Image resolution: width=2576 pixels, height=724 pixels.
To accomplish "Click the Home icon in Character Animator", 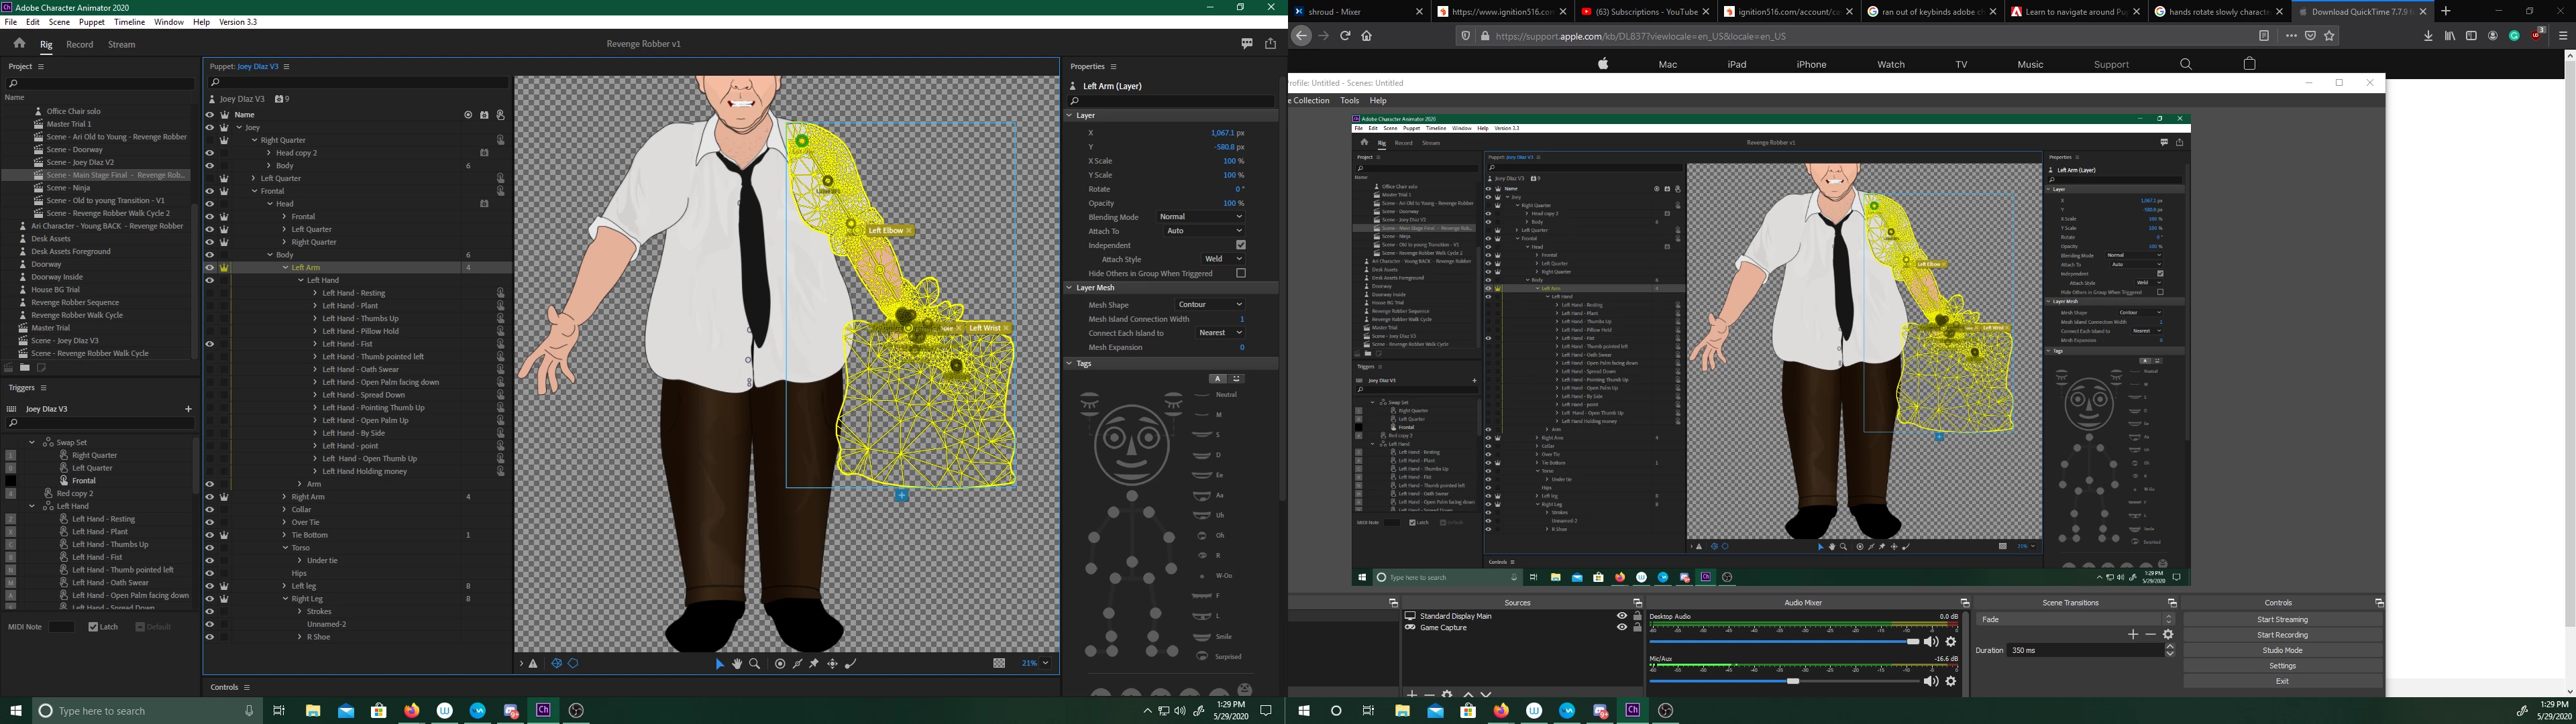I will 19,44.
